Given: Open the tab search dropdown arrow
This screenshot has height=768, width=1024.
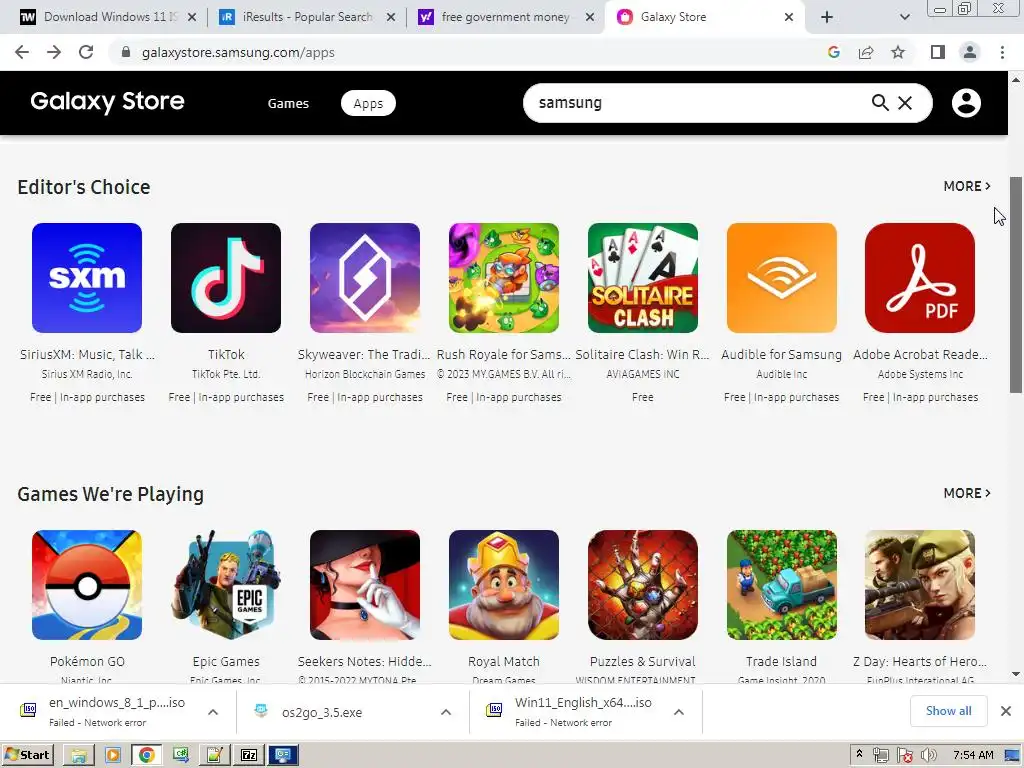Looking at the screenshot, I should [904, 17].
